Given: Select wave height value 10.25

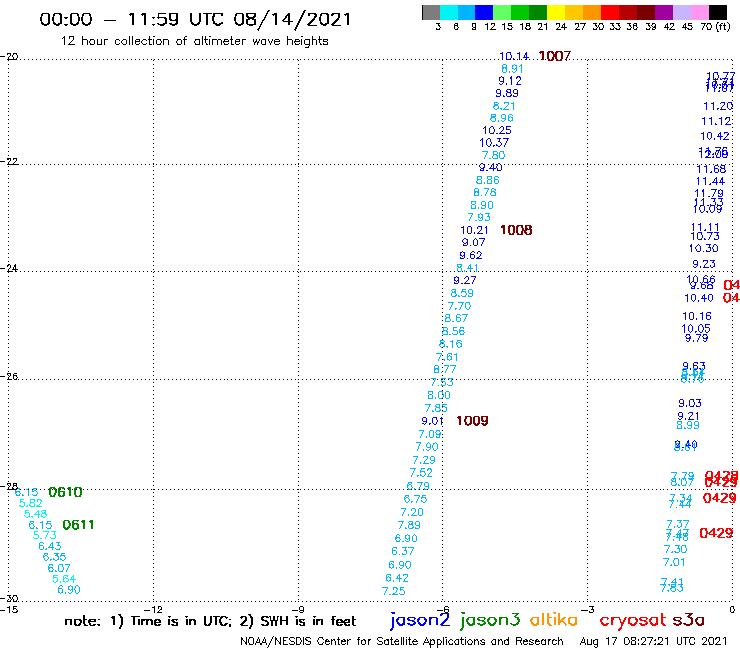Looking at the screenshot, I should point(496,130).
